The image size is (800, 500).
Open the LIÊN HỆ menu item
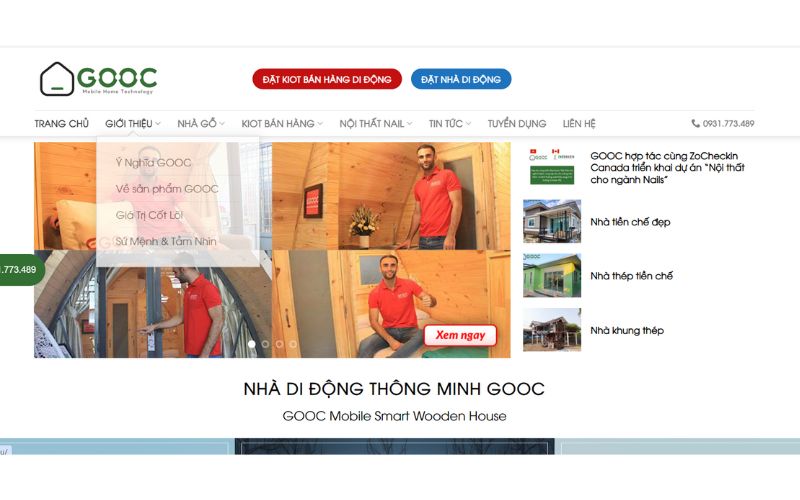579,123
